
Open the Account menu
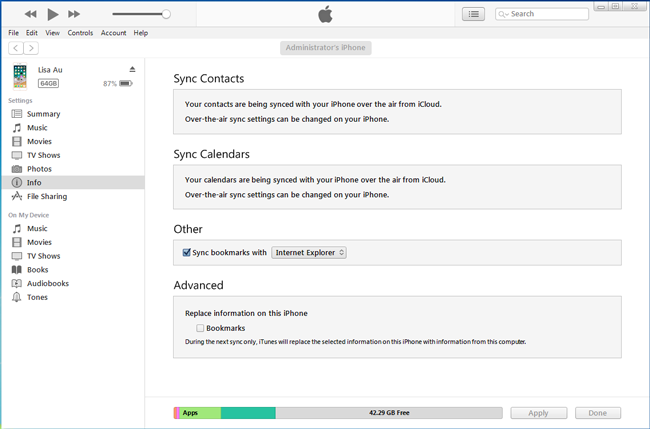[113, 33]
